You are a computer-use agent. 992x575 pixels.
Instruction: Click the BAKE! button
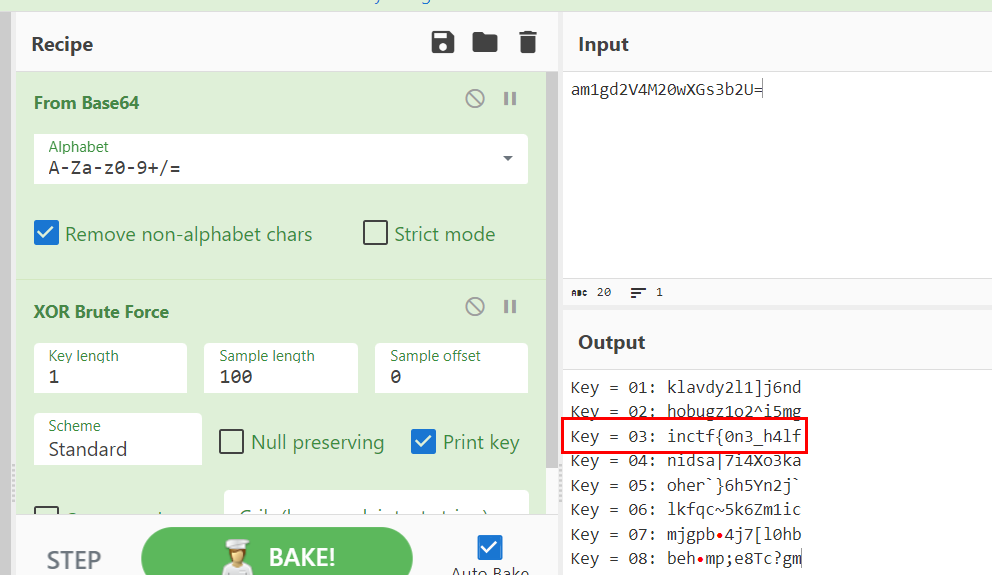[x=277, y=555]
